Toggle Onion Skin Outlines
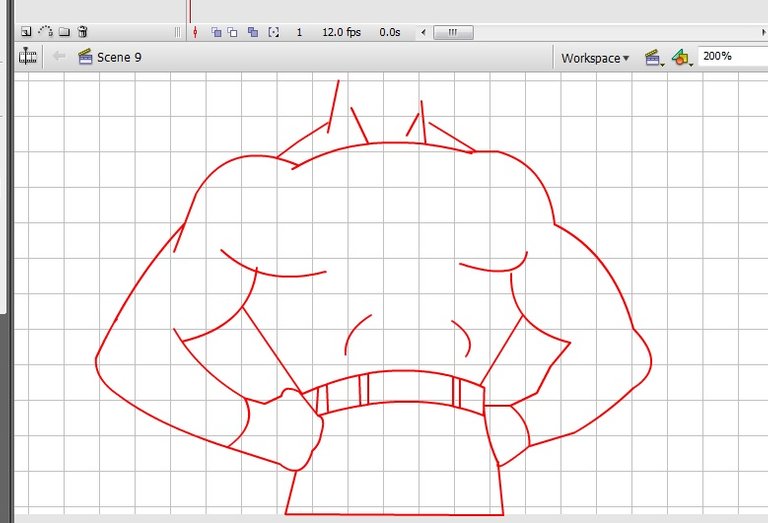 tap(233, 32)
